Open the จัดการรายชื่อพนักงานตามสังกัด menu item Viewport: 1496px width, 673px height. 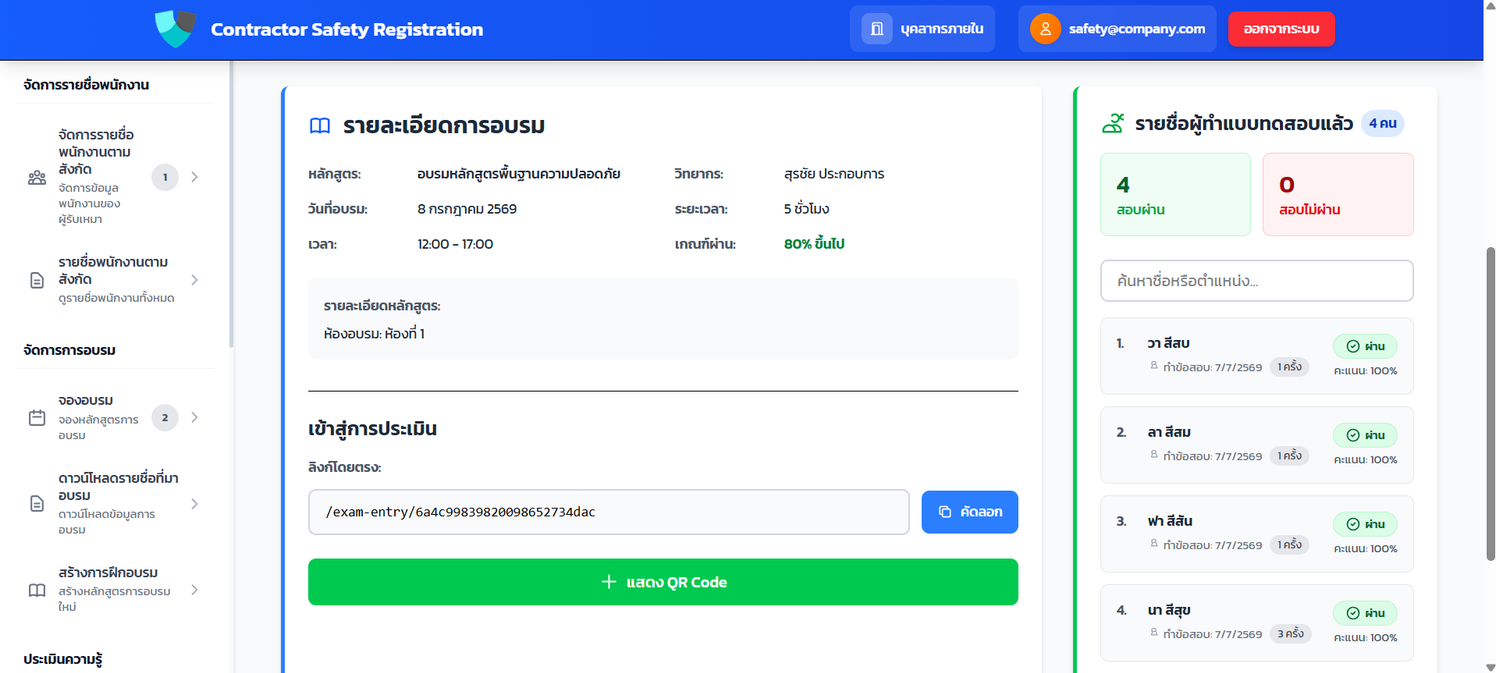point(115,177)
